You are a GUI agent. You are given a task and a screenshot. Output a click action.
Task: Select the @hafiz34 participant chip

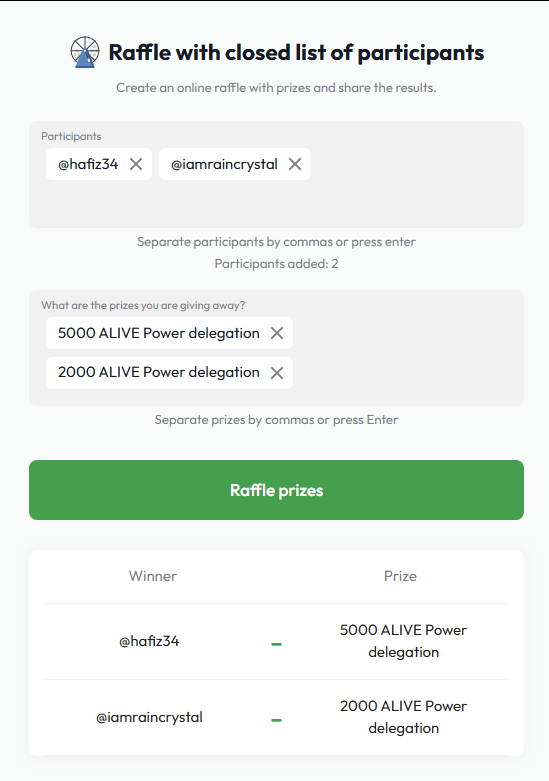pos(88,164)
